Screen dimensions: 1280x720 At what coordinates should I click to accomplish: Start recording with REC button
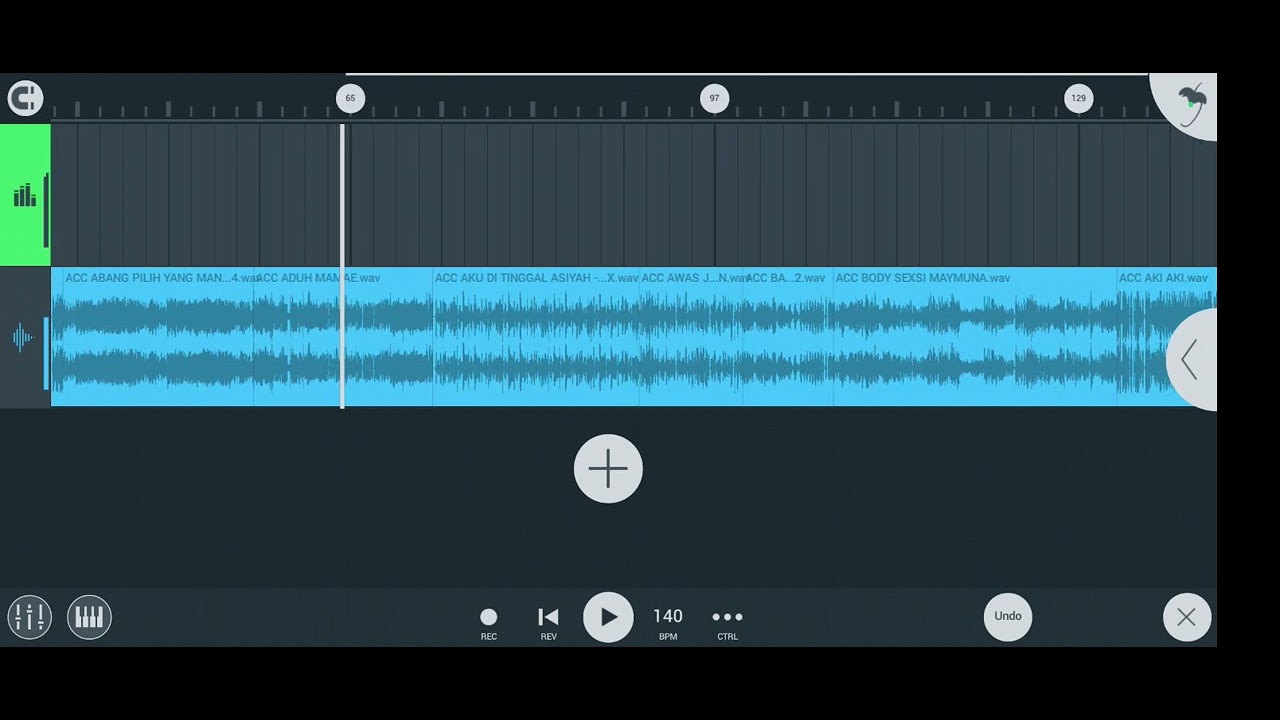pos(488,623)
